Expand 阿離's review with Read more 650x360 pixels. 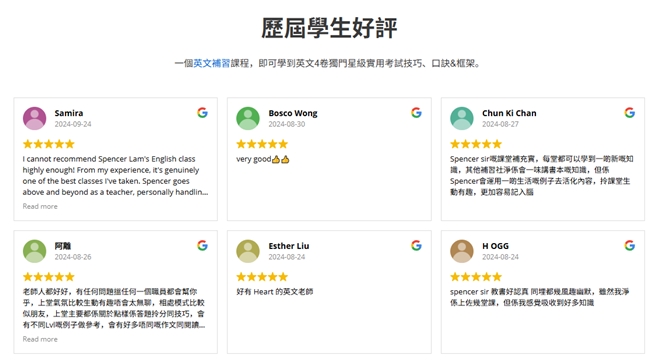40,339
